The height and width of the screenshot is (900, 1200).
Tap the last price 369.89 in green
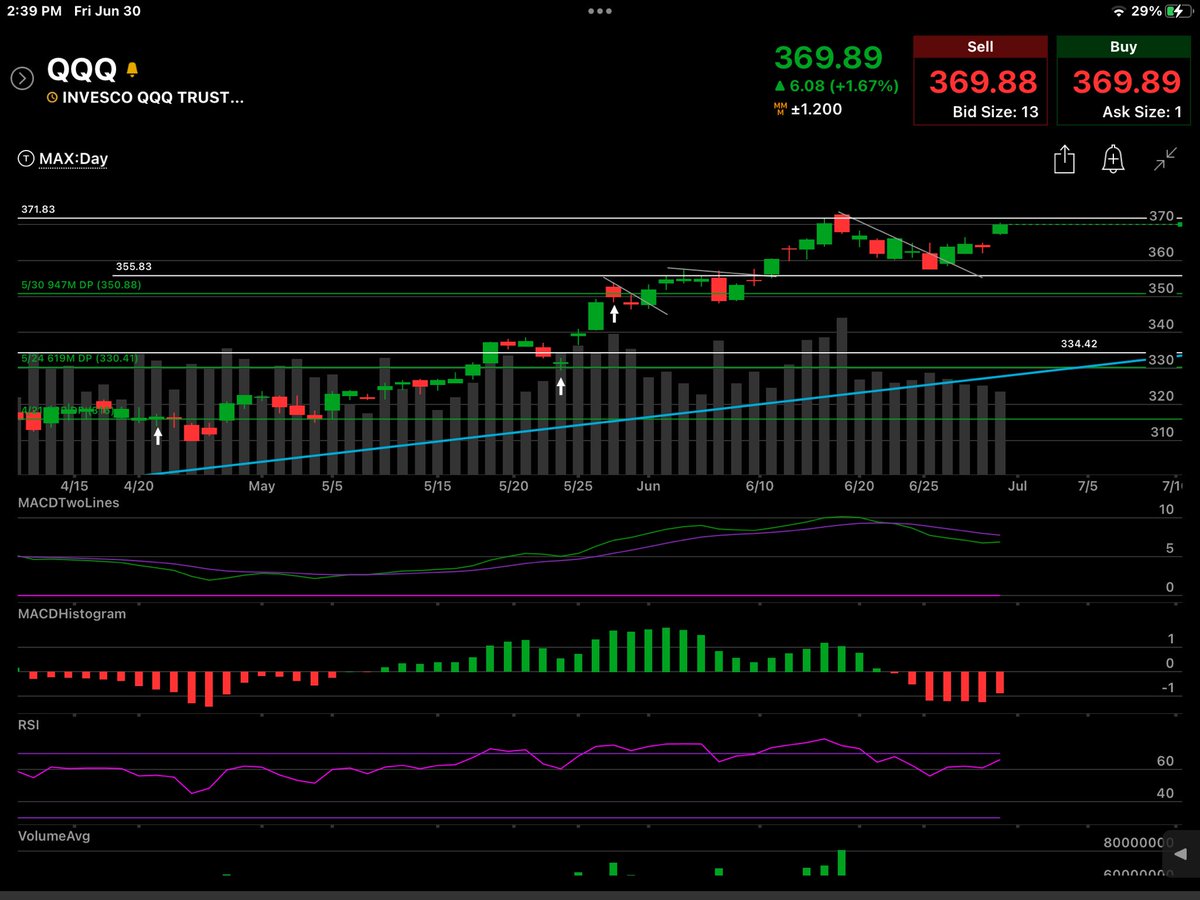tap(829, 57)
